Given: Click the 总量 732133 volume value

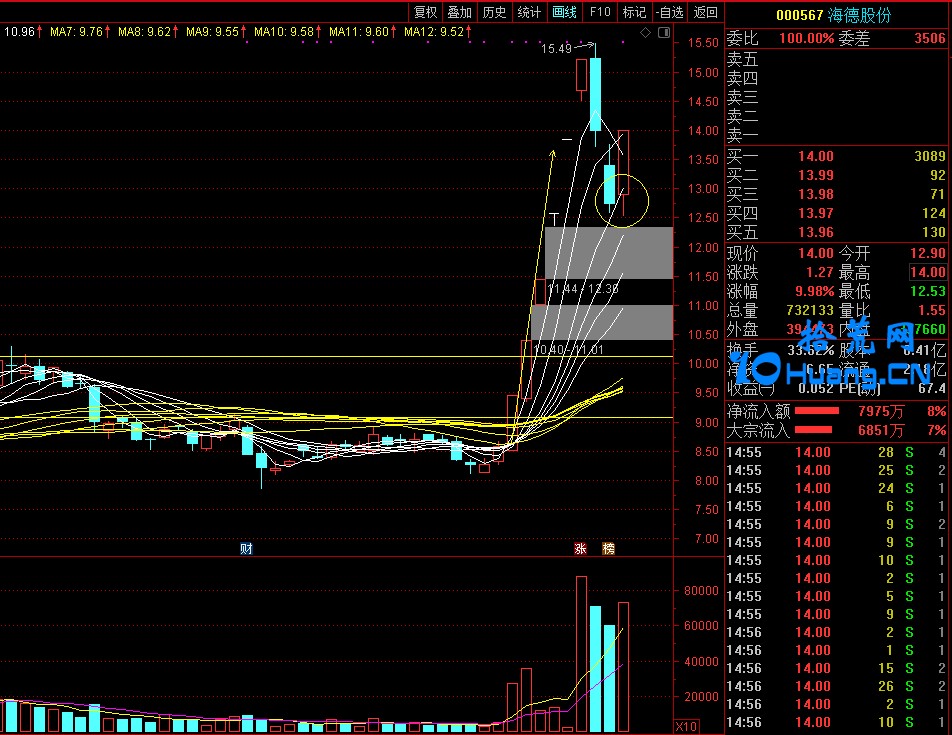Looking at the screenshot, I should click(x=811, y=310).
